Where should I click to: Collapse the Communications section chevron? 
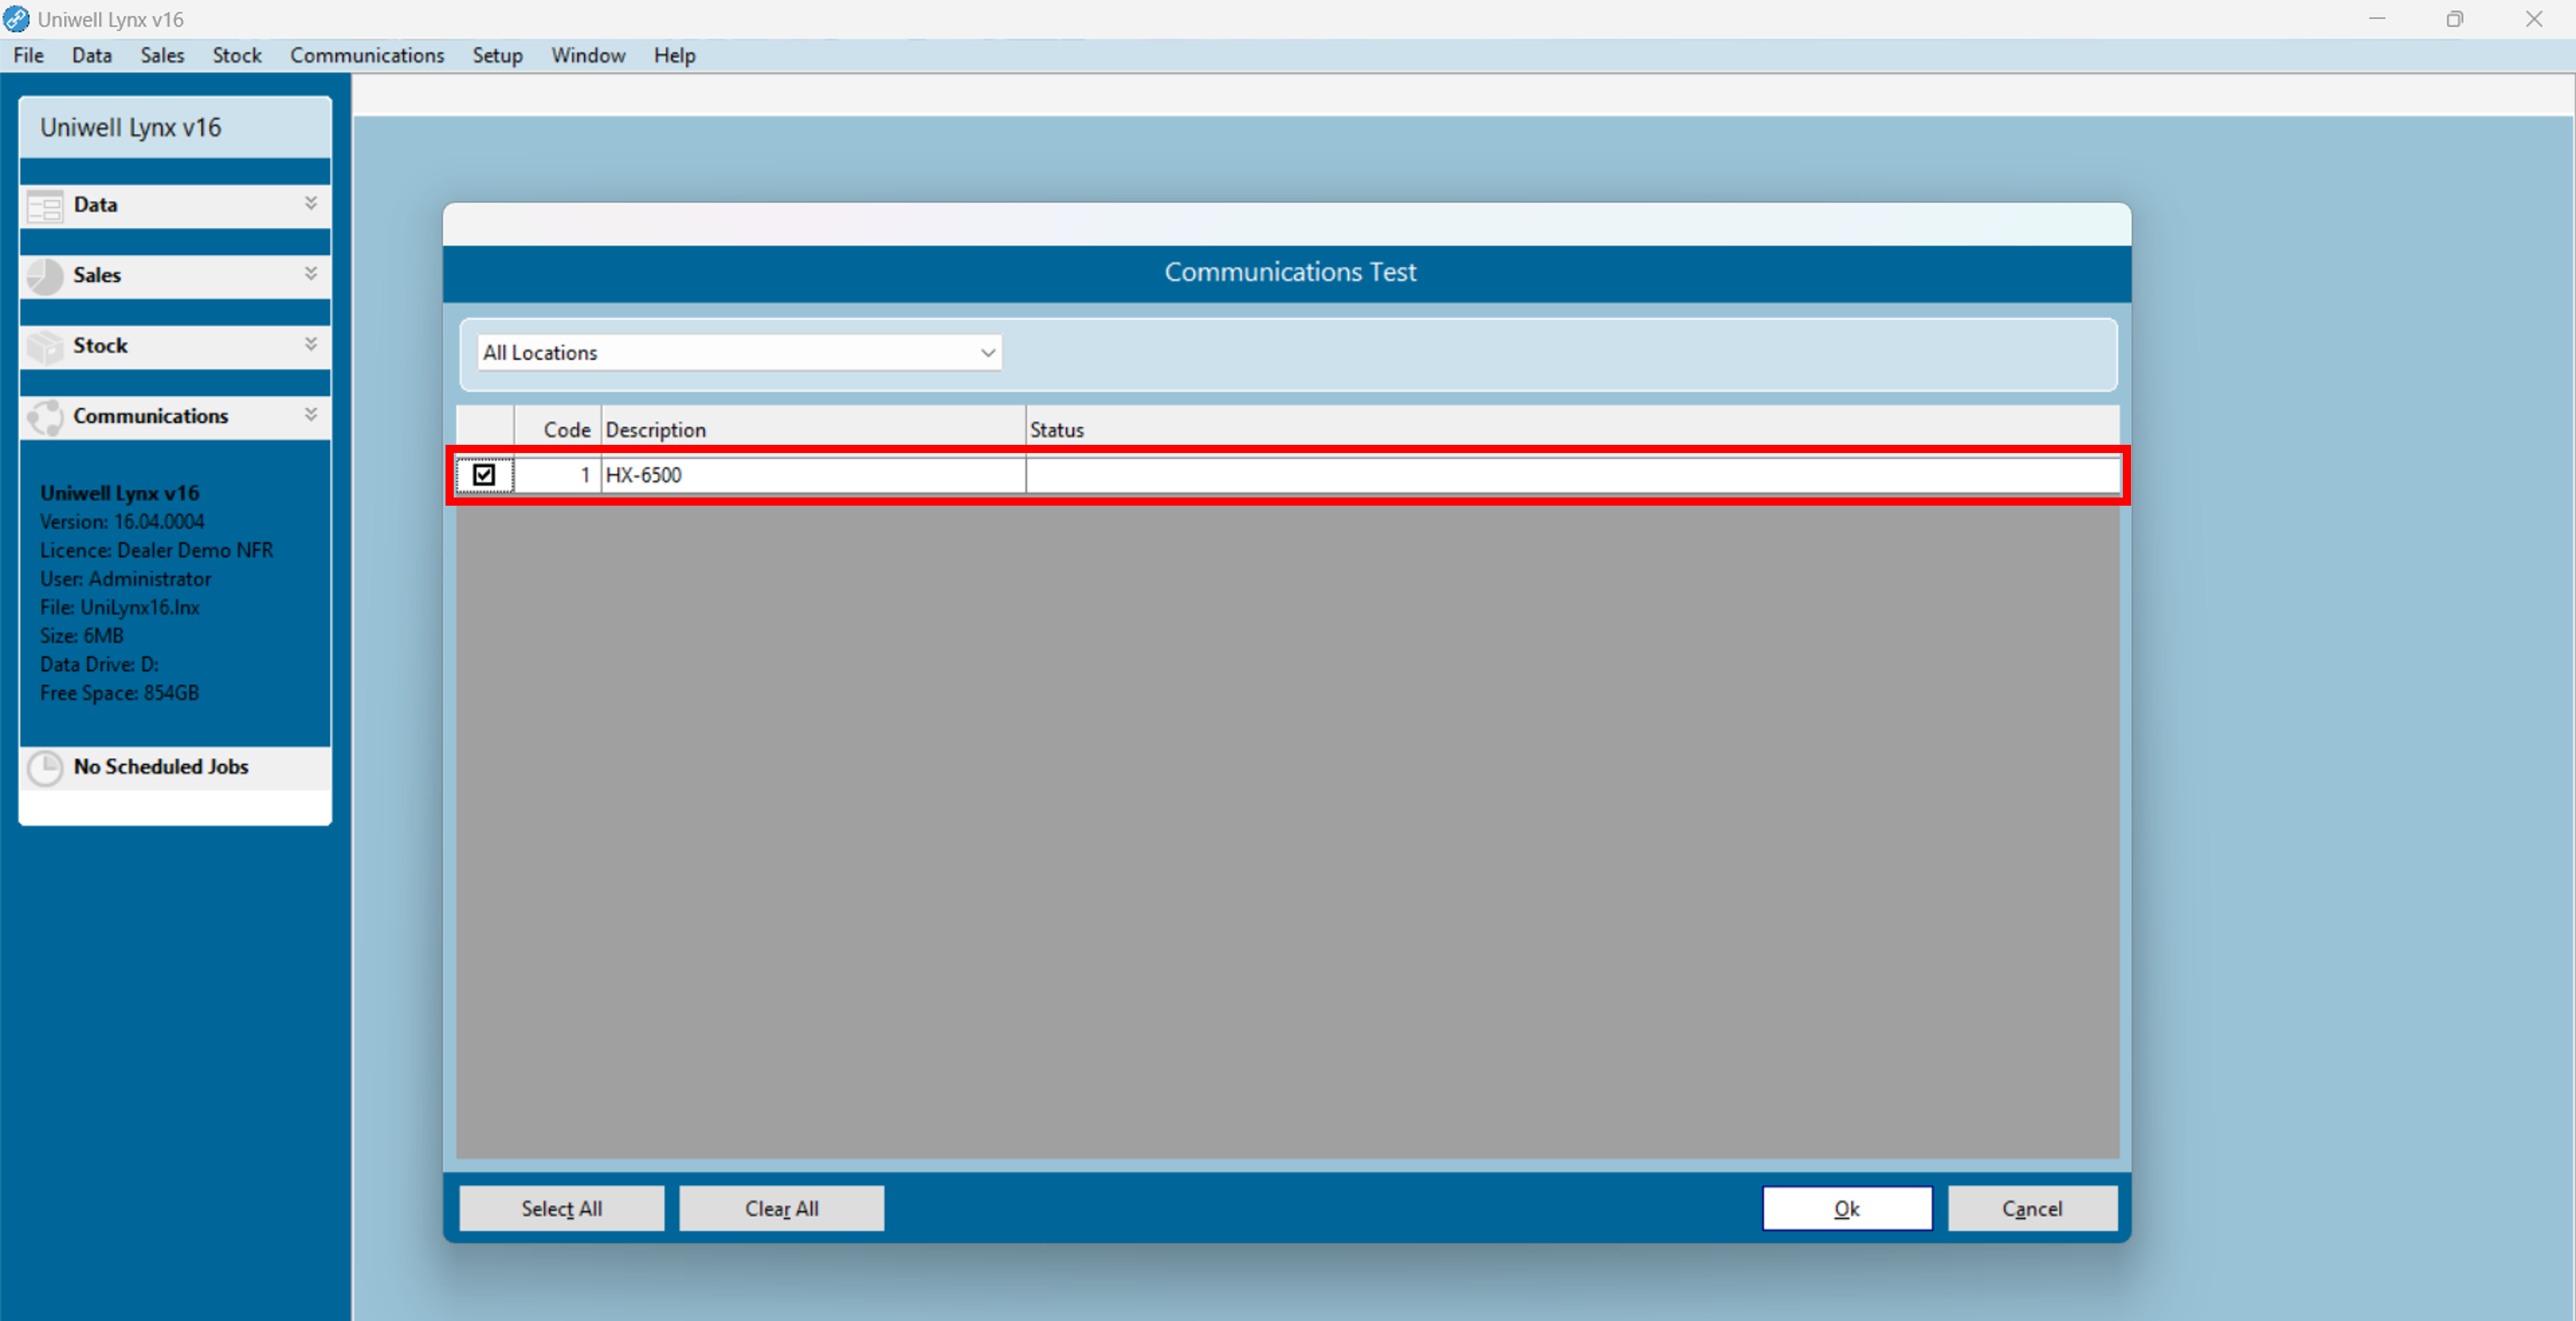(312, 416)
